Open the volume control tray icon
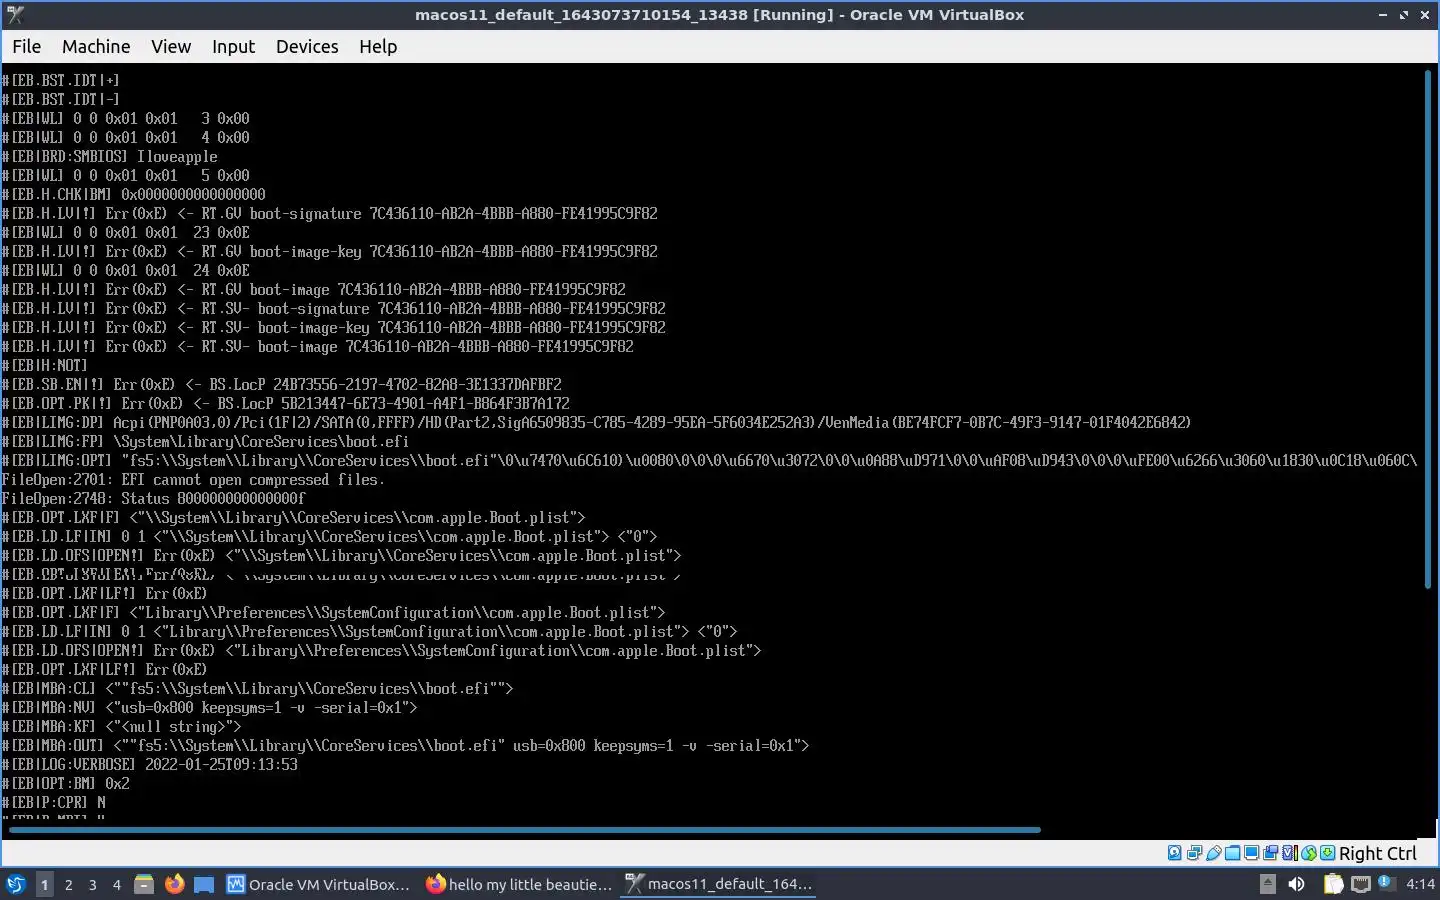Image resolution: width=1440 pixels, height=900 pixels. click(x=1296, y=884)
